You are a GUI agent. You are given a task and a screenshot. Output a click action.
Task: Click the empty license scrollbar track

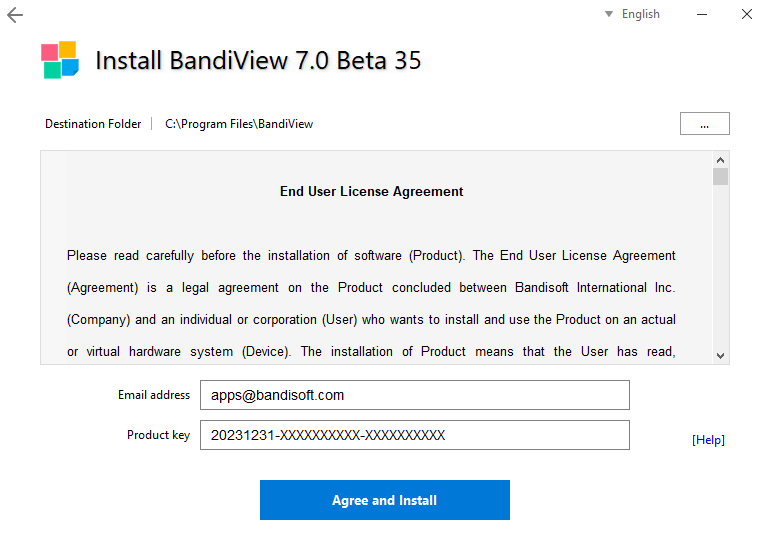click(720, 270)
